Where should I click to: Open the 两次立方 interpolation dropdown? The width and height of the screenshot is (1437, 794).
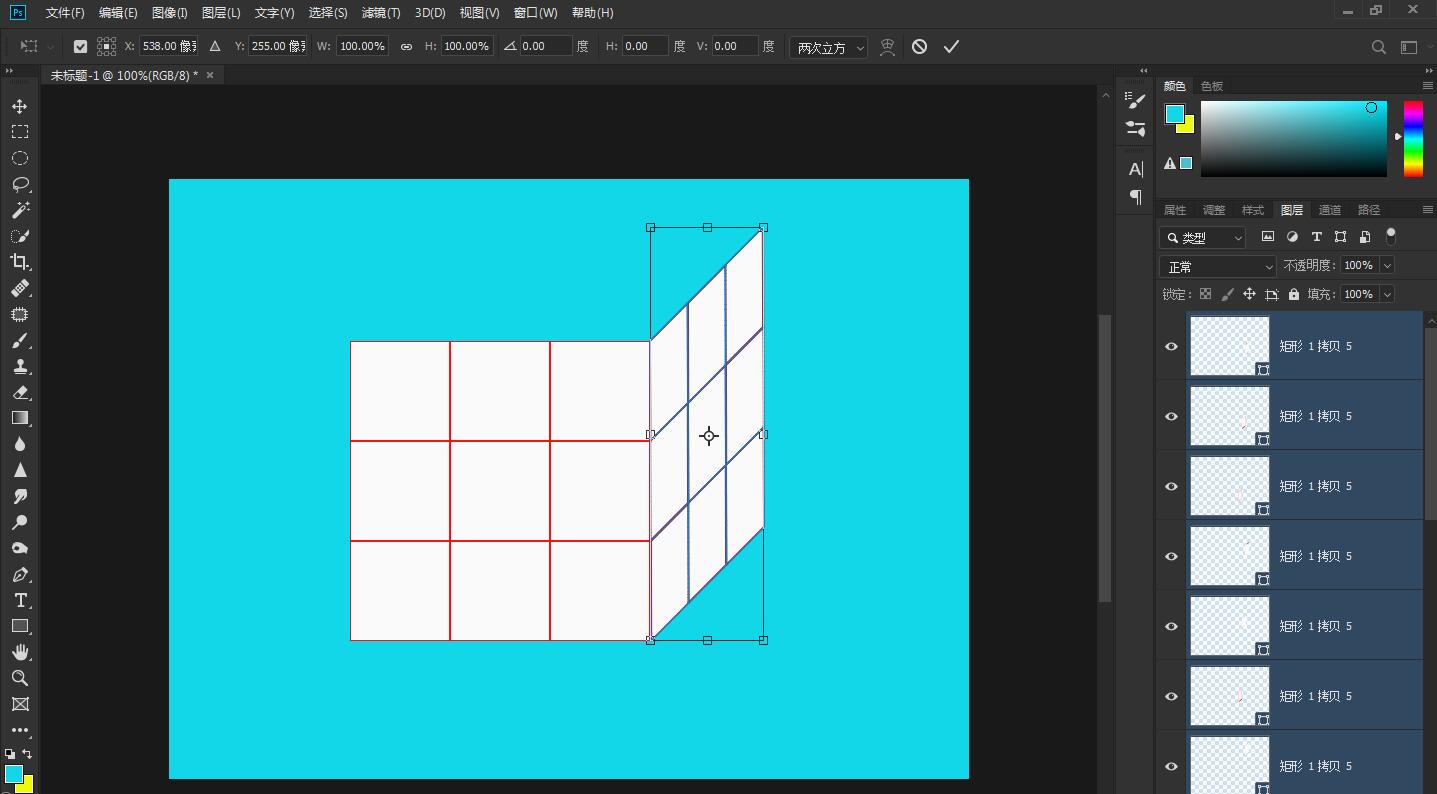click(828, 47)
